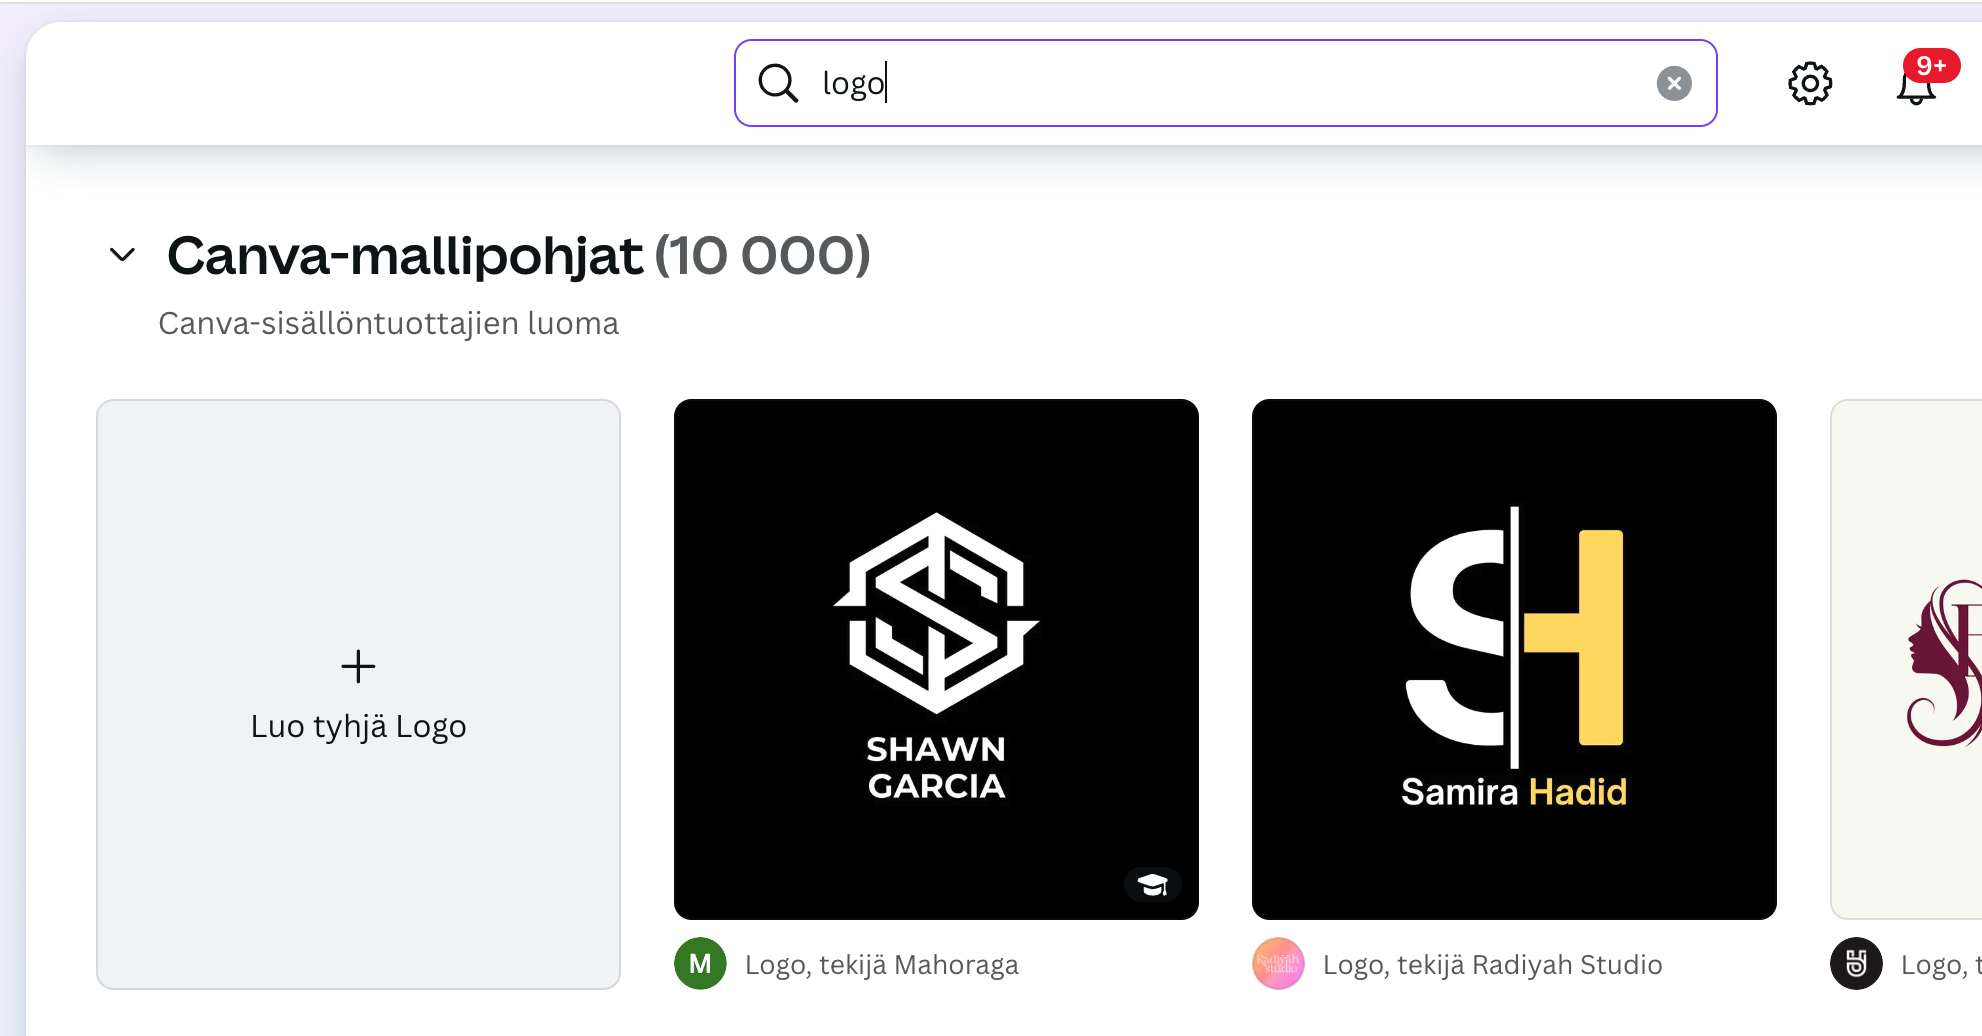
Task: Click the Radiyah Studio pink avatar
Action: (1278, 964)
